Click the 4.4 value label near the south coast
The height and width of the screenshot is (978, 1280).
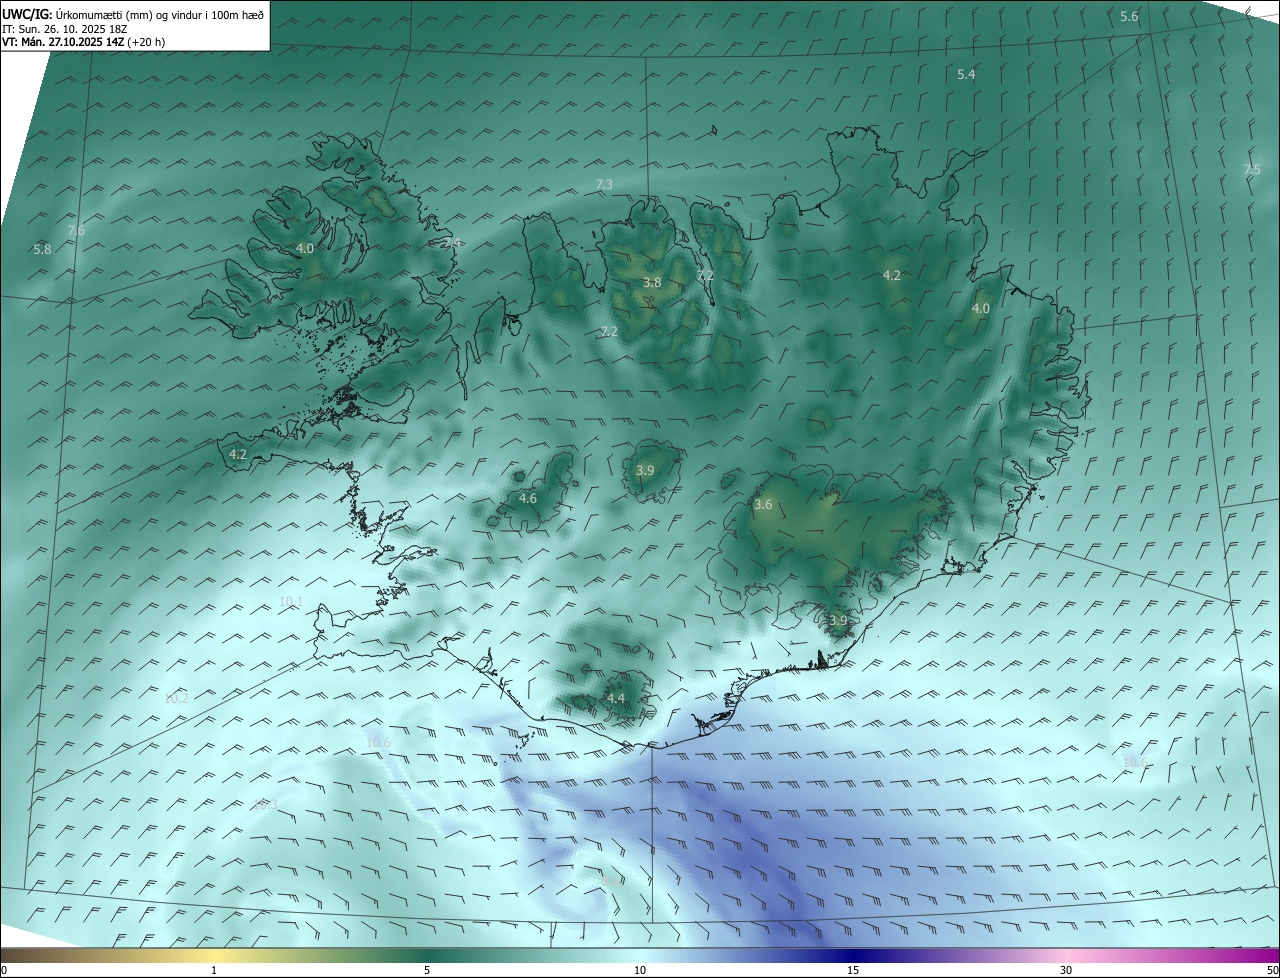coord(616,698)
